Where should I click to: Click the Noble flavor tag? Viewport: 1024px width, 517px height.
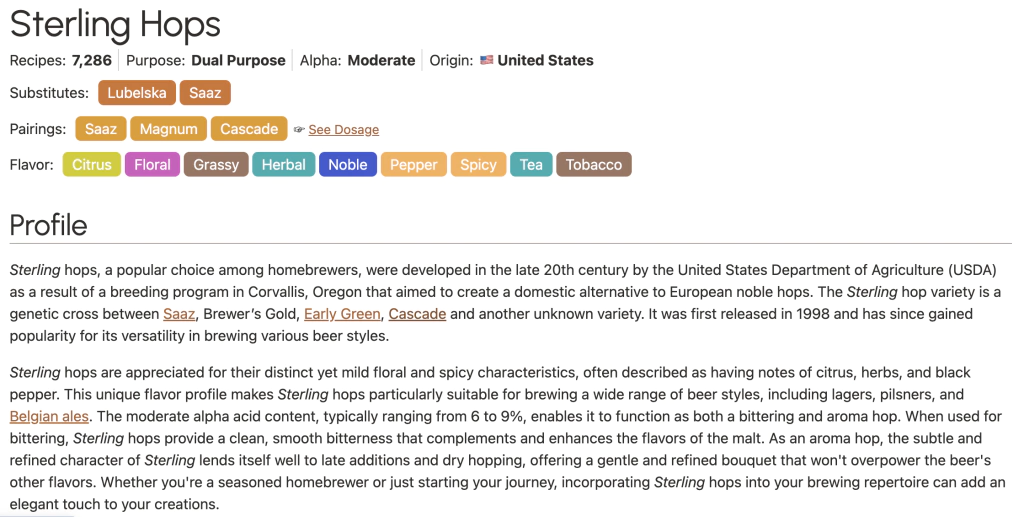coord(348,165)
